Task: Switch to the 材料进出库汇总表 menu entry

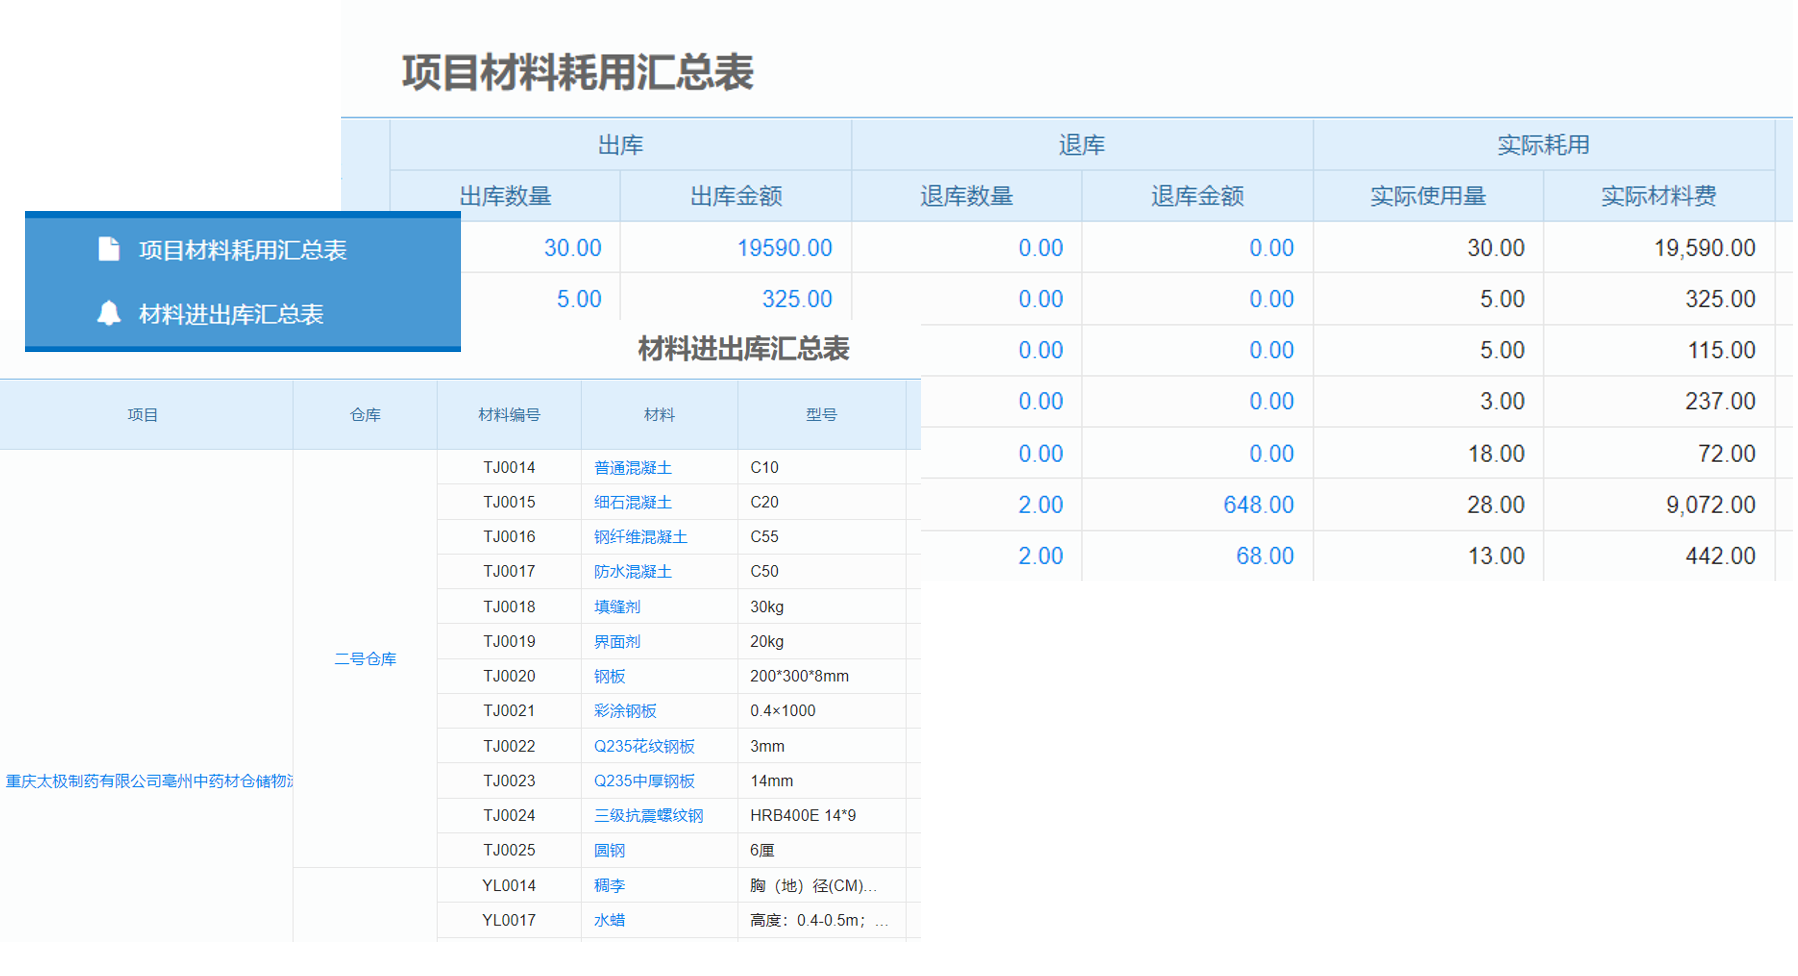Action: coord(231,315)
